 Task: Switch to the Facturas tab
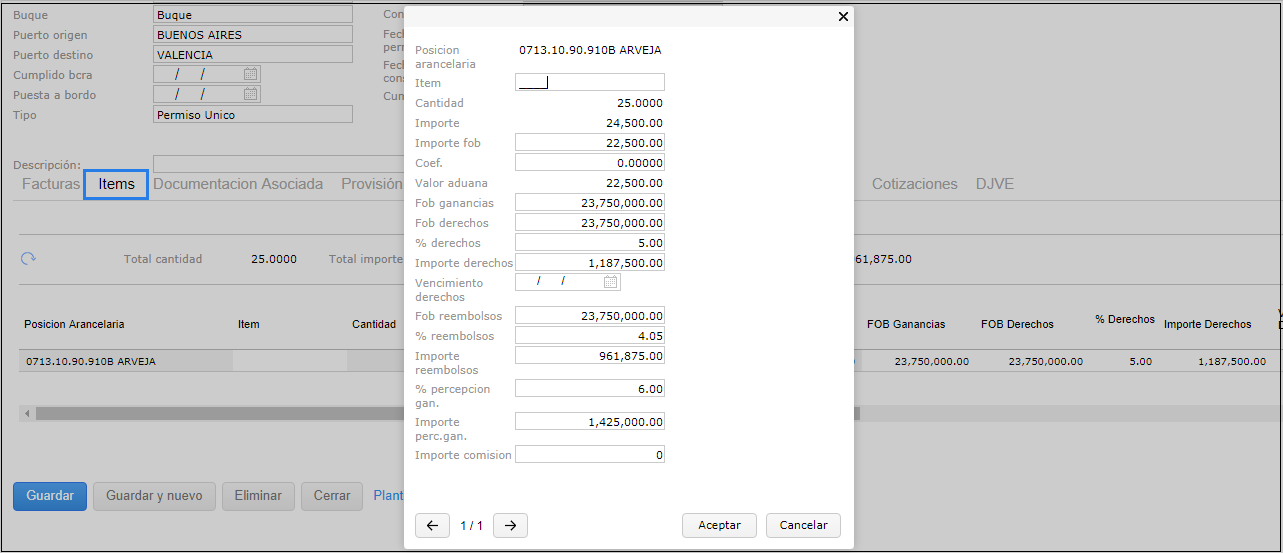point(51,184)
